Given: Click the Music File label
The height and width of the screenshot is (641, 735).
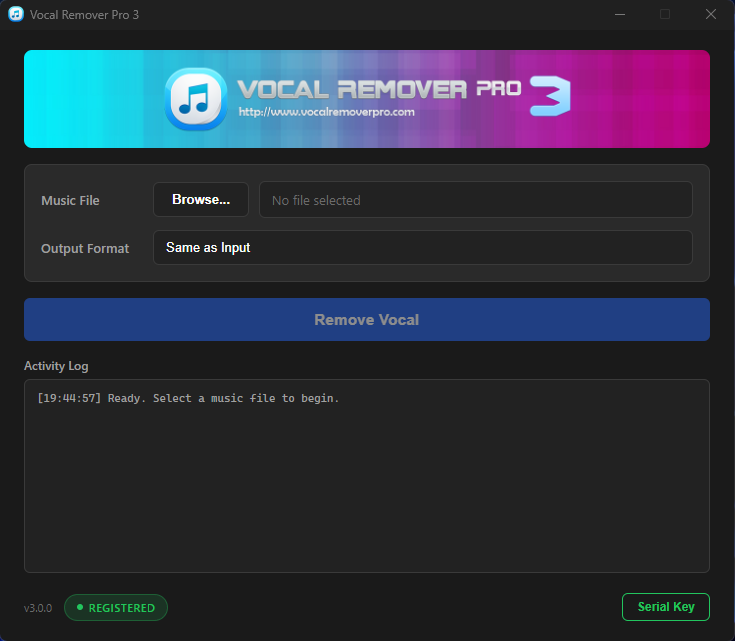Looking at the screenshot, I should (70, 201).
